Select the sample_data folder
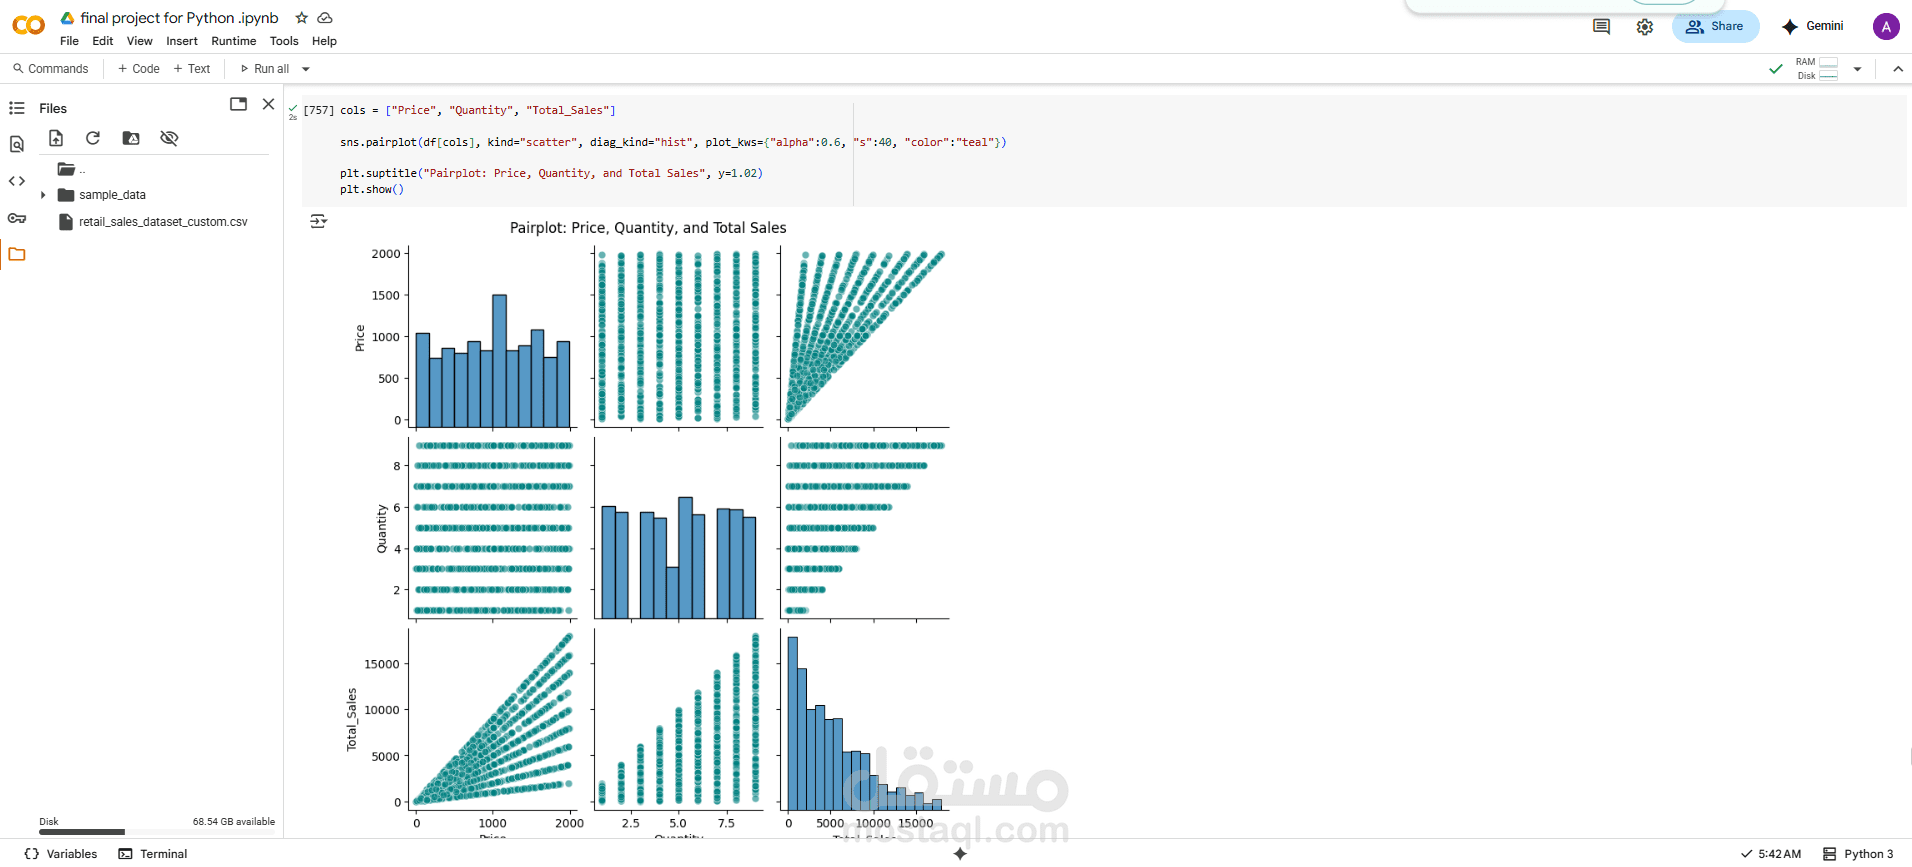 pos(102,195)
